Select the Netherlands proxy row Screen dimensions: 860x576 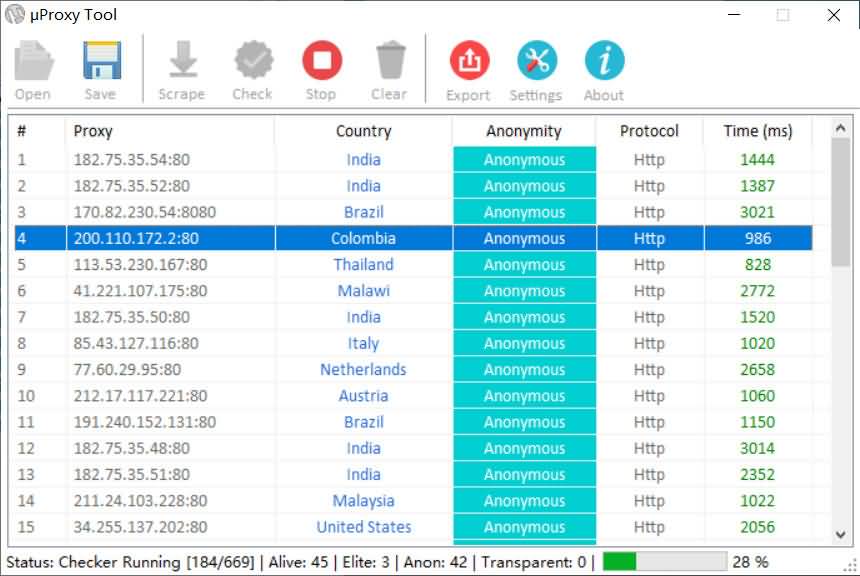[x=363, y=370]
